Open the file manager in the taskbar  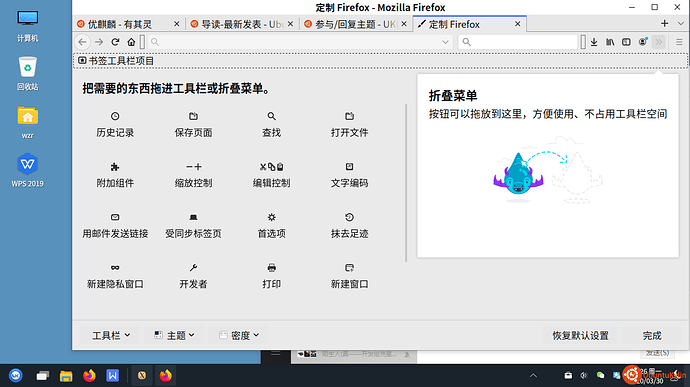66,376
